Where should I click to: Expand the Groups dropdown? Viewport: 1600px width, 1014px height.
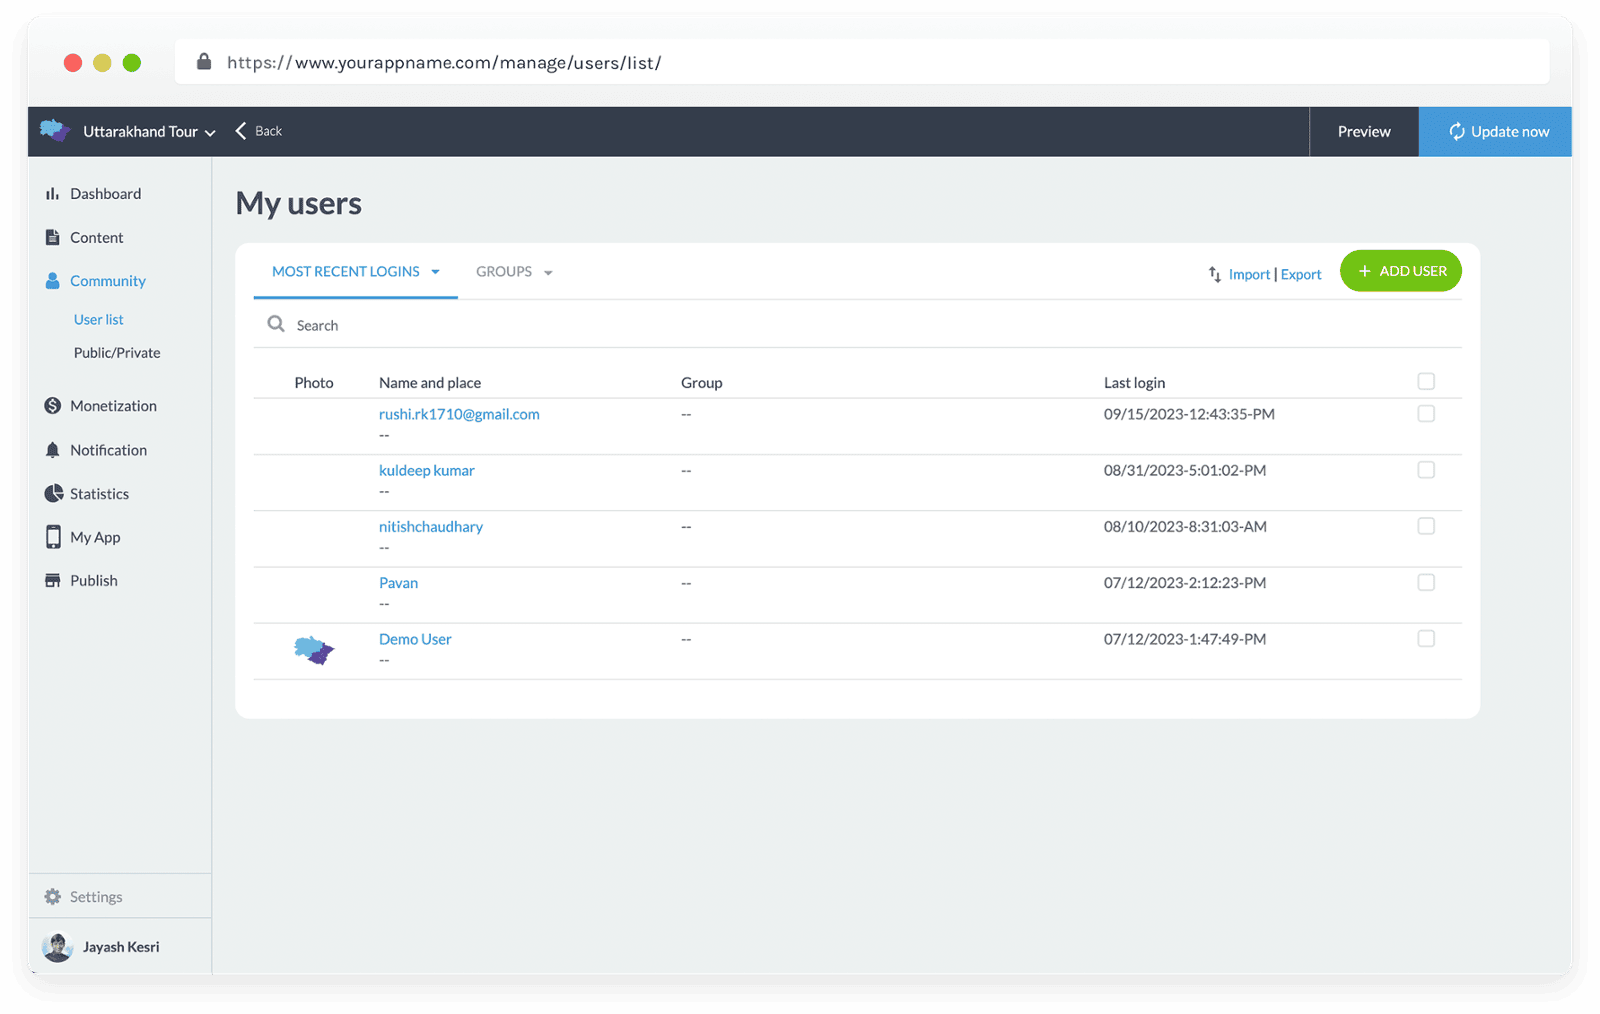[547, 273]
